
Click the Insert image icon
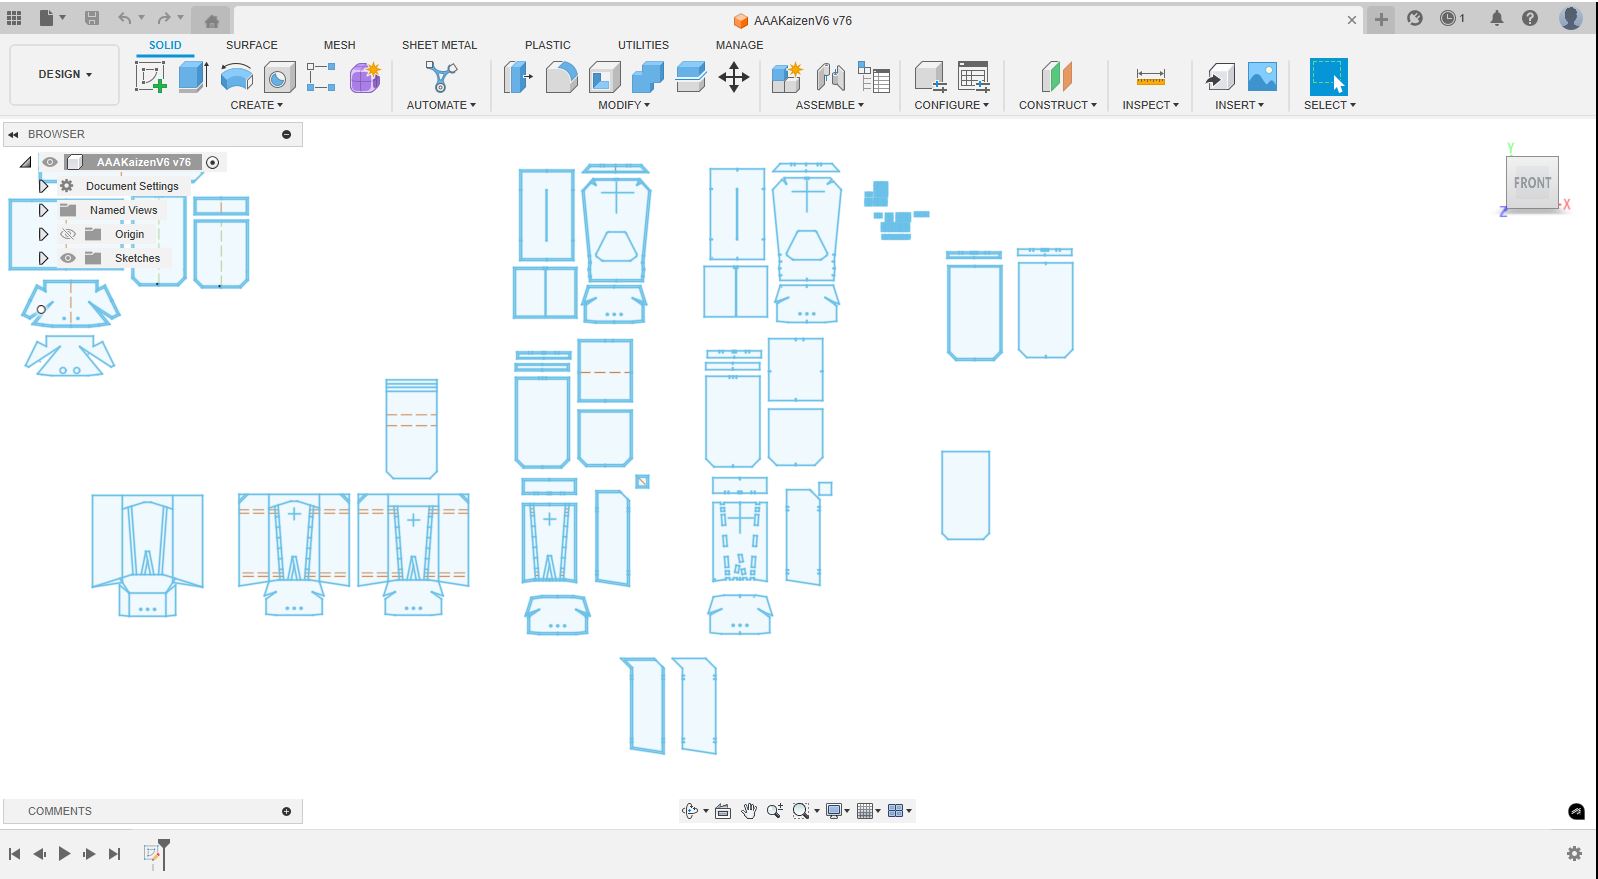coord(1262,77)
